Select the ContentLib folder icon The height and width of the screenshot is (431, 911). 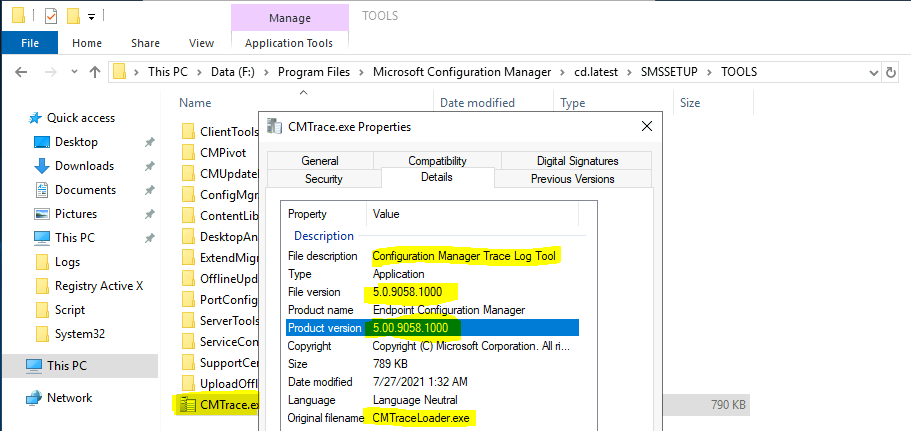[x=188, y=216]
